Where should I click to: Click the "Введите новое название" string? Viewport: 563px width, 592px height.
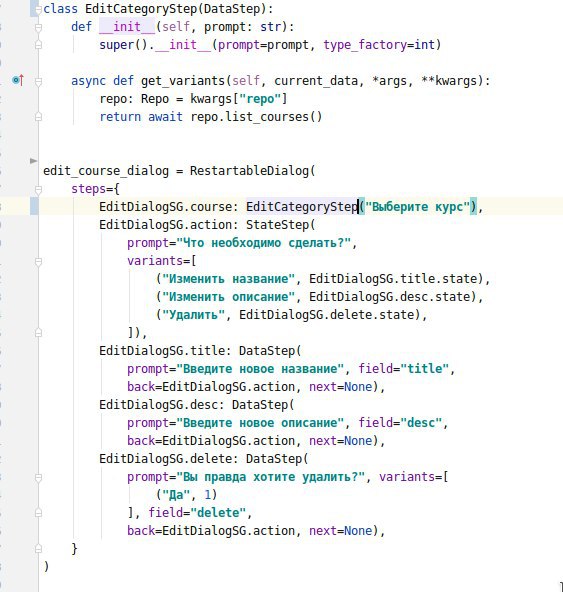260,369
